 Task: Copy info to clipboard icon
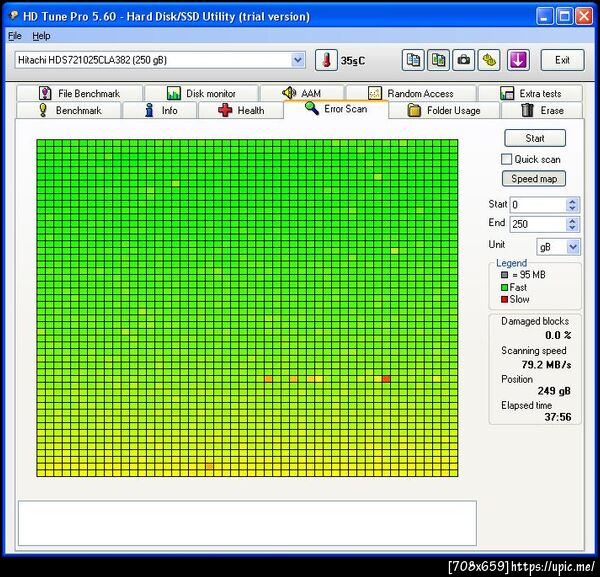click(x=413, y=60)
